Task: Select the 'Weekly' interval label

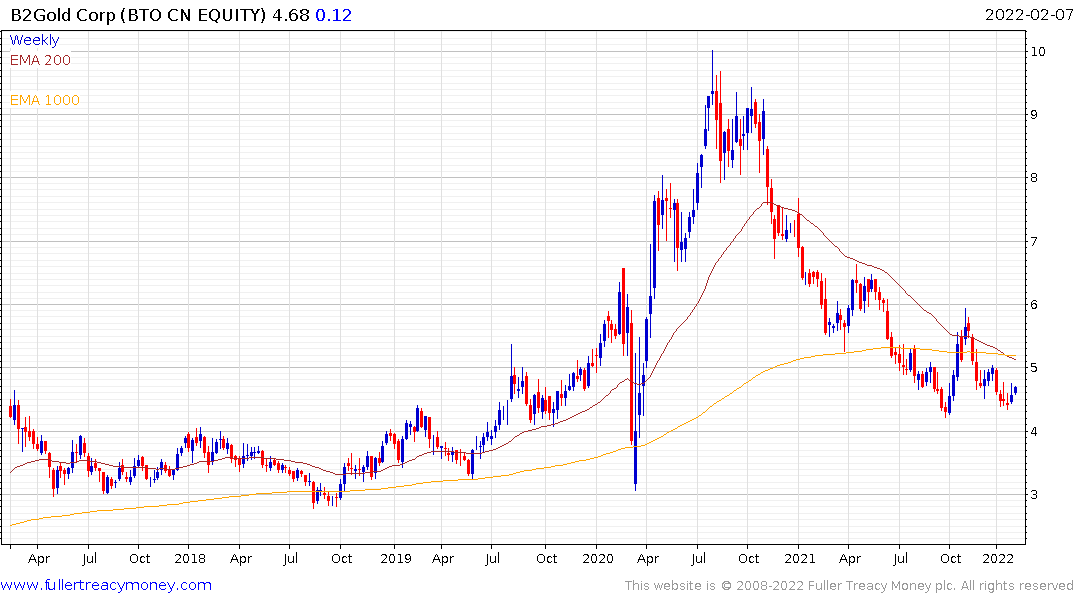Action: pos(34,40)
